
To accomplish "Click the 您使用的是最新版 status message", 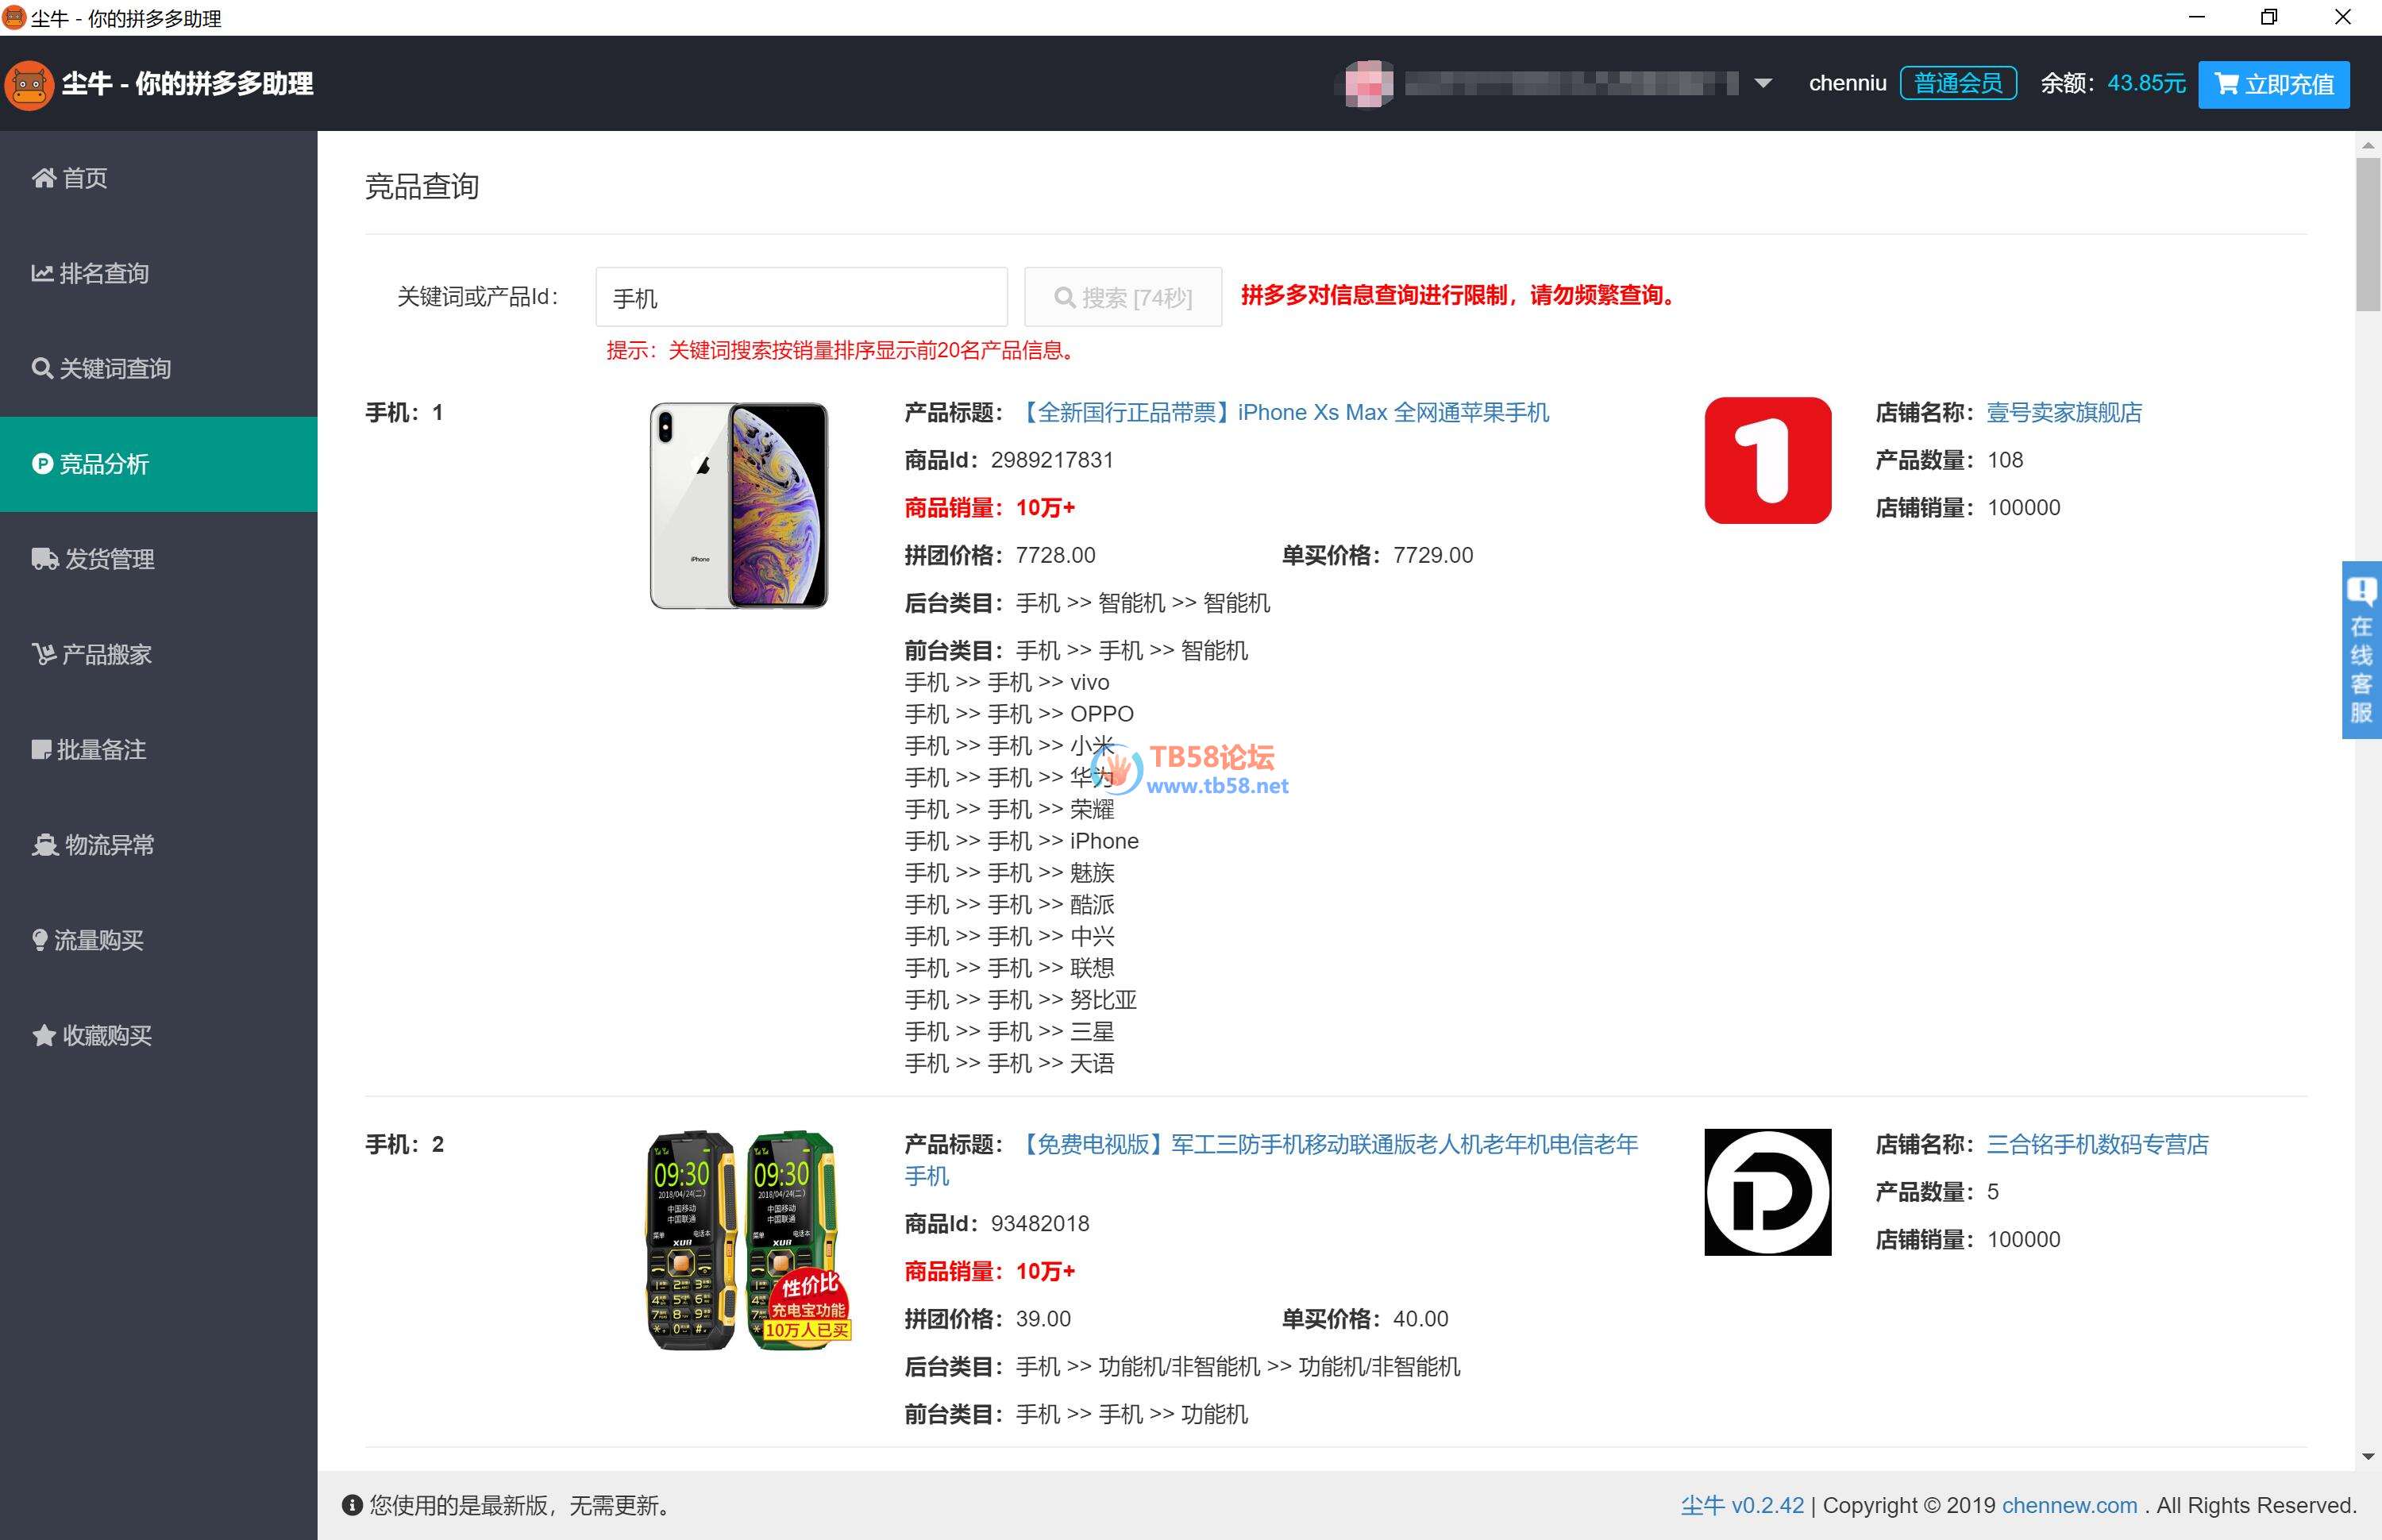I will pyautogui.click(x=520, y=1505).
